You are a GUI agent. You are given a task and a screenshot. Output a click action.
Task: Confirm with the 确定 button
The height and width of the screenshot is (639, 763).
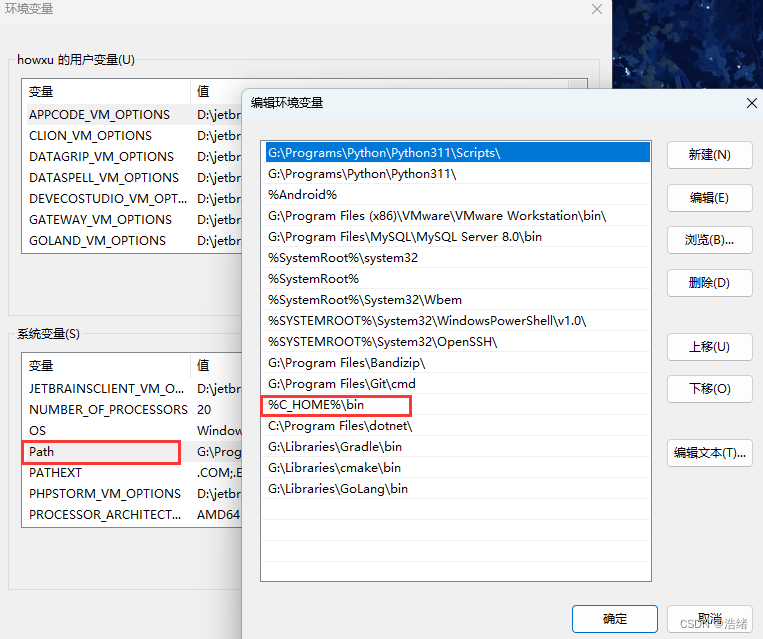coord(615,619)
